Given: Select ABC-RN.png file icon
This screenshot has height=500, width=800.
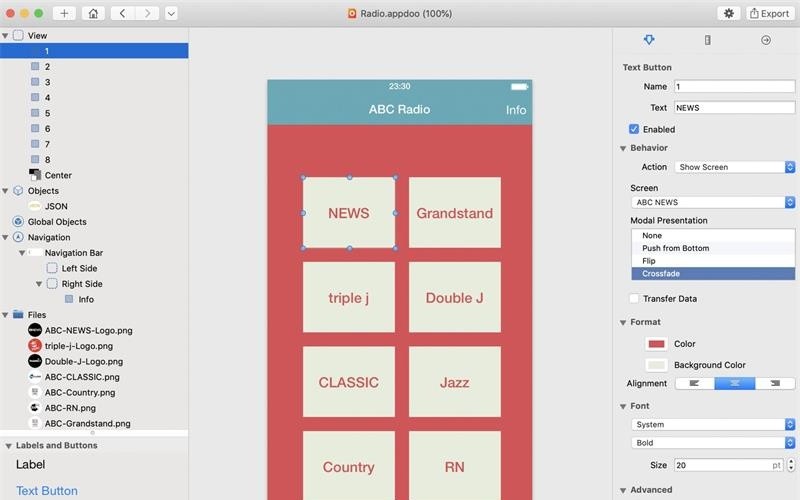Looking at the screenshot, I should (x=35, y=408).
